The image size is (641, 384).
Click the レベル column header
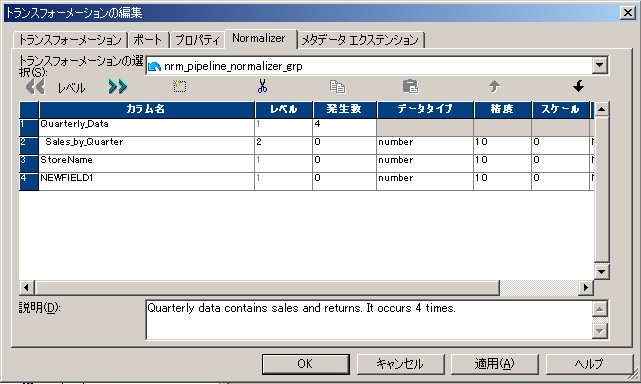pos(284,109)
